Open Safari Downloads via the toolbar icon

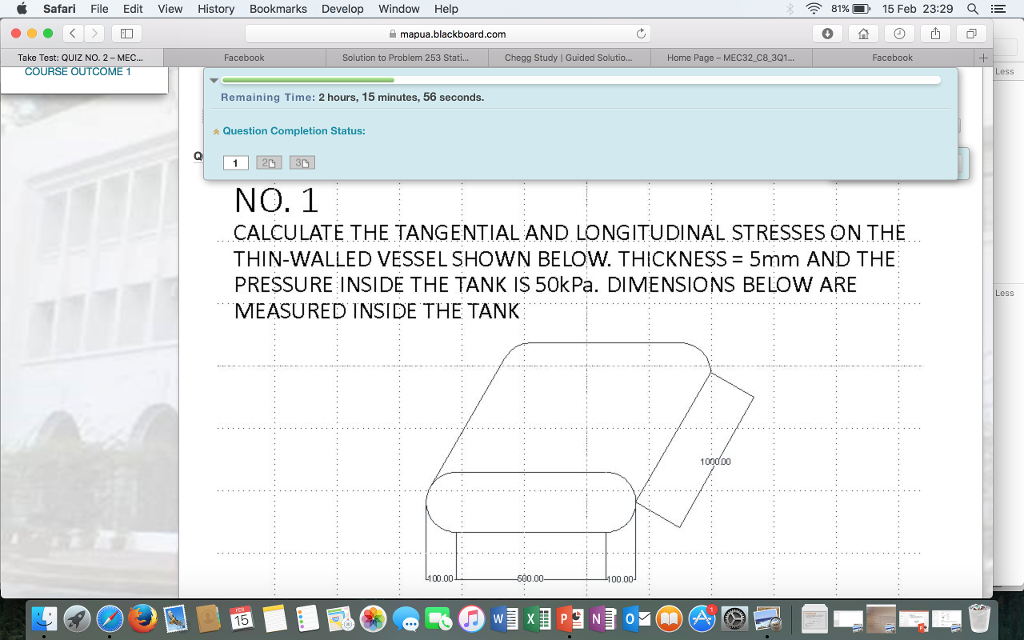(827, 33)
